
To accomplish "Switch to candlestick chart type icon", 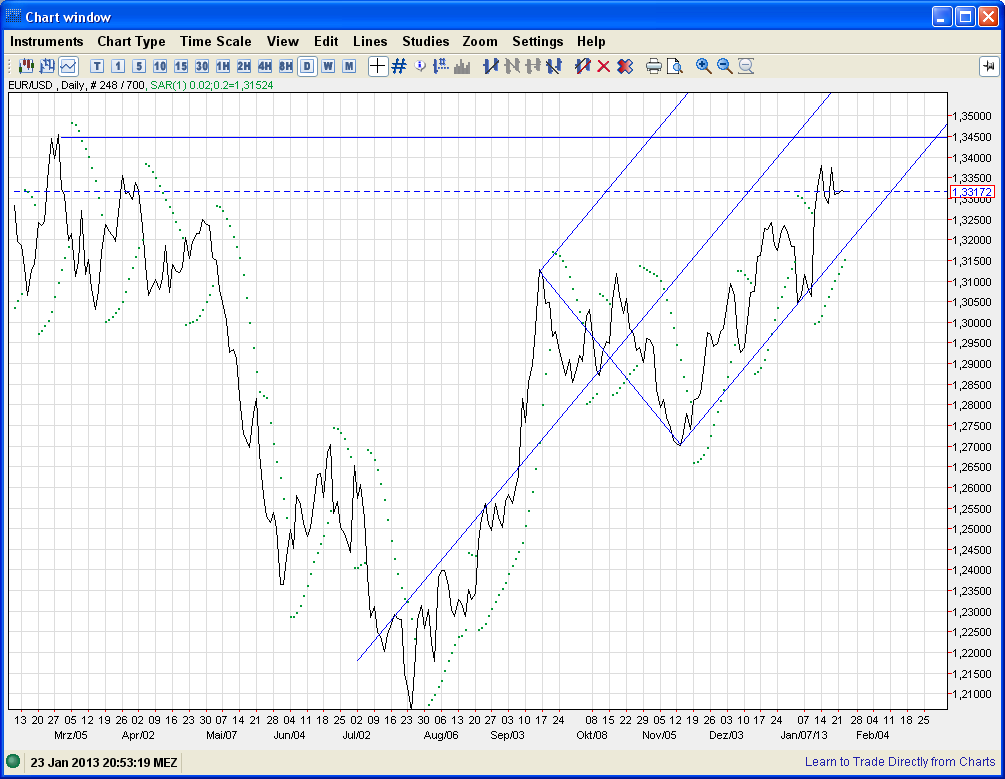I will [26, 66].
